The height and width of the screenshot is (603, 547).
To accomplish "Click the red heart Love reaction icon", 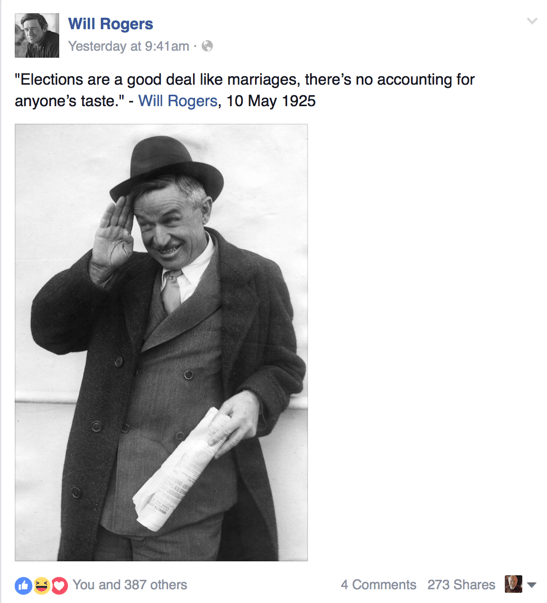I will click(x=59, y=586).
